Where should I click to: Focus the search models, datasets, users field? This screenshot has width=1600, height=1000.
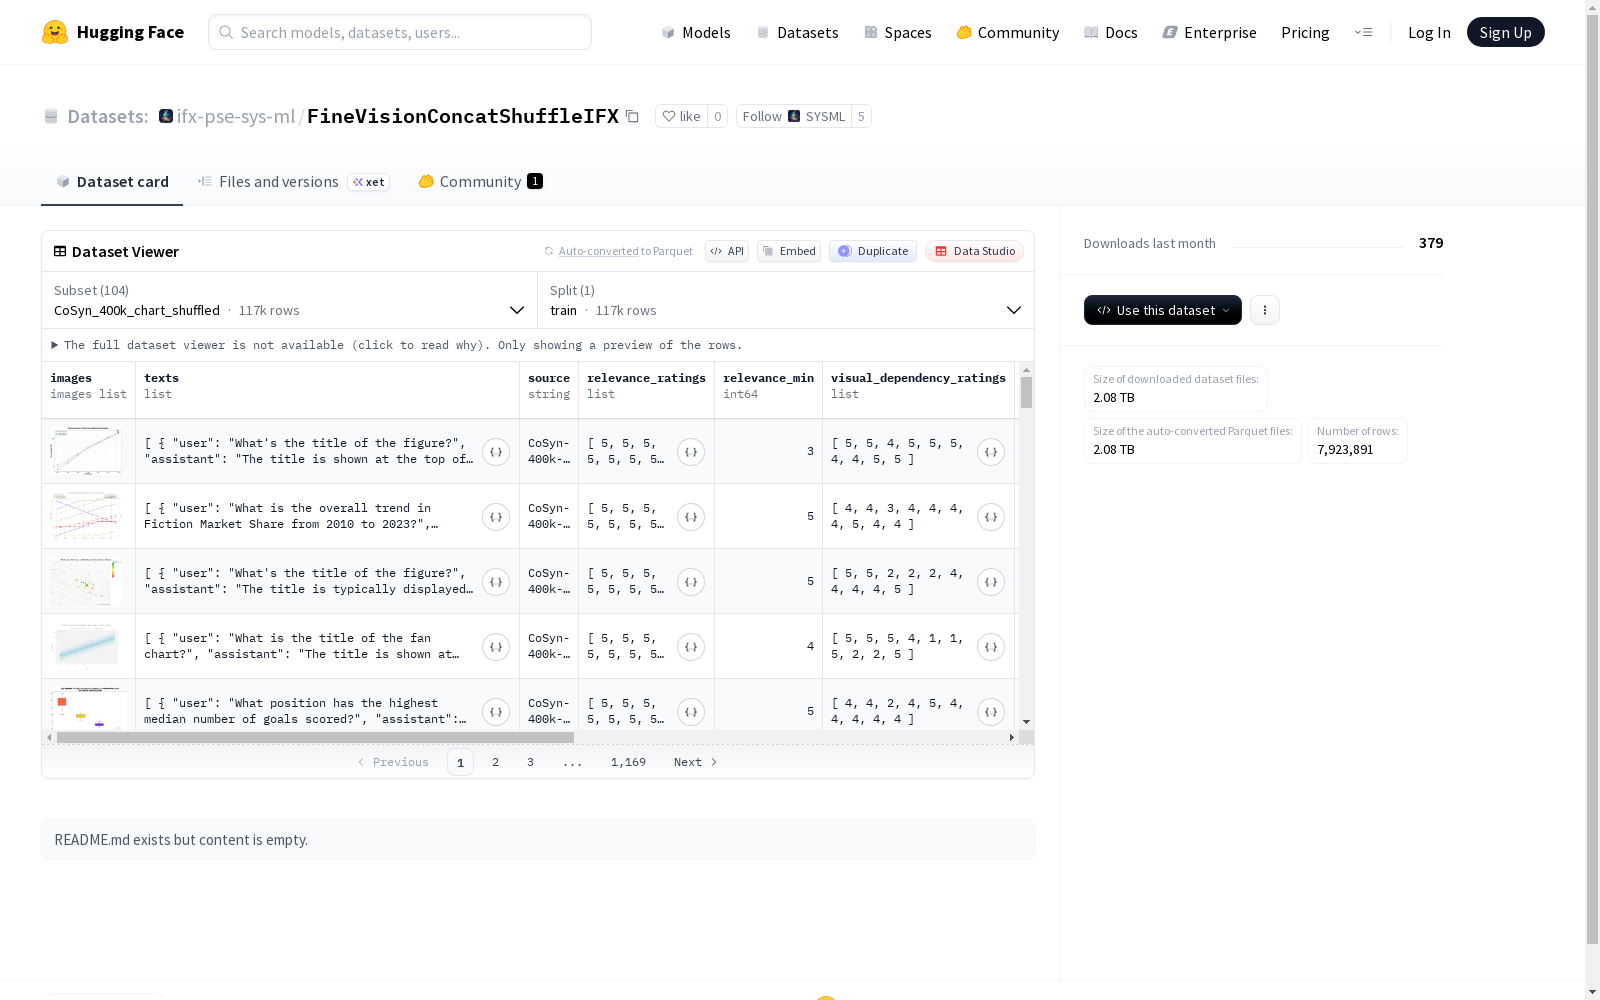pyautogui.click(x=400, y=32)
